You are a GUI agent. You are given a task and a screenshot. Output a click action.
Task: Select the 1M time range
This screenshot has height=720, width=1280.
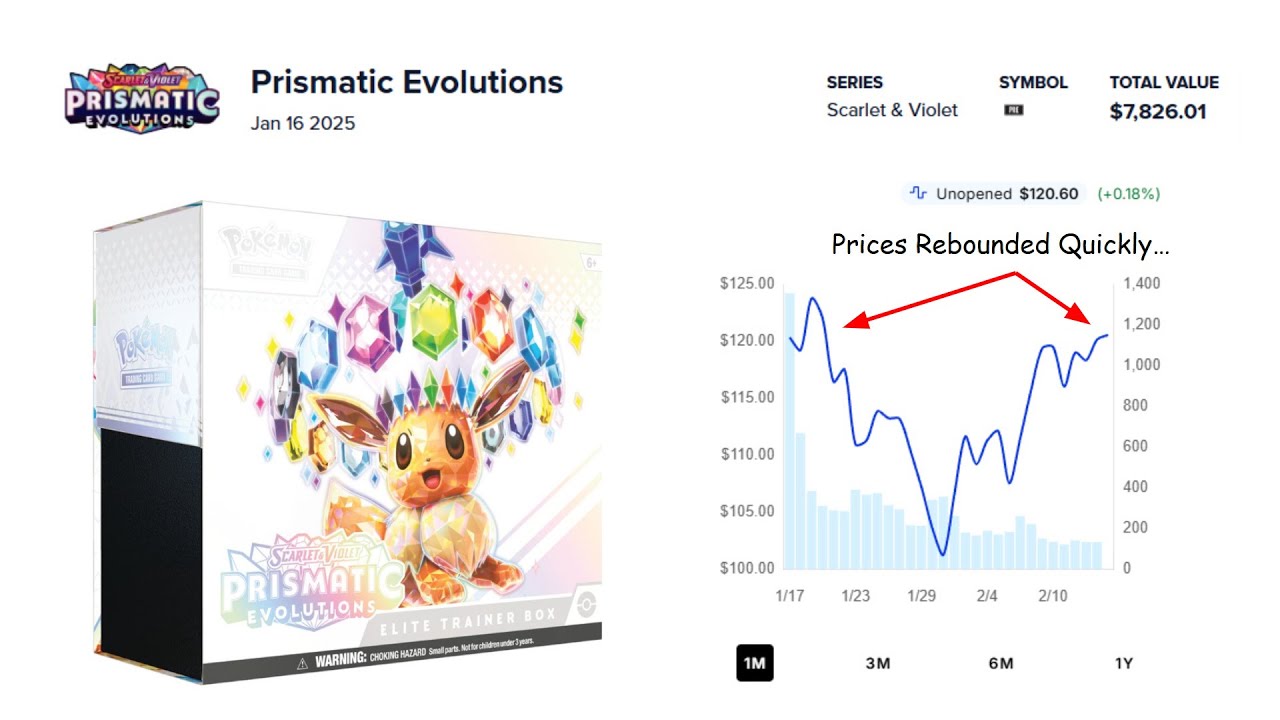coord(755,663)
